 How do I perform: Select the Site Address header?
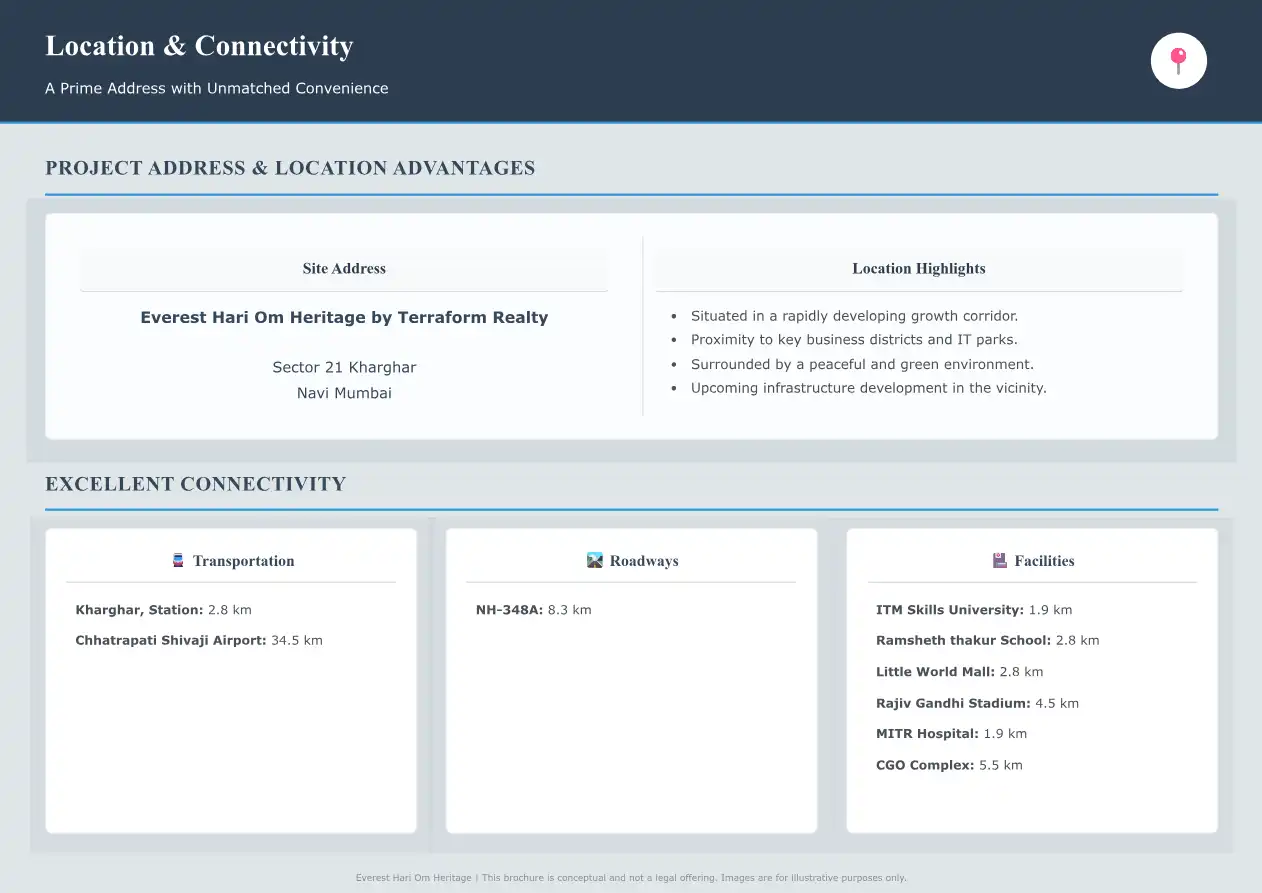344,268
